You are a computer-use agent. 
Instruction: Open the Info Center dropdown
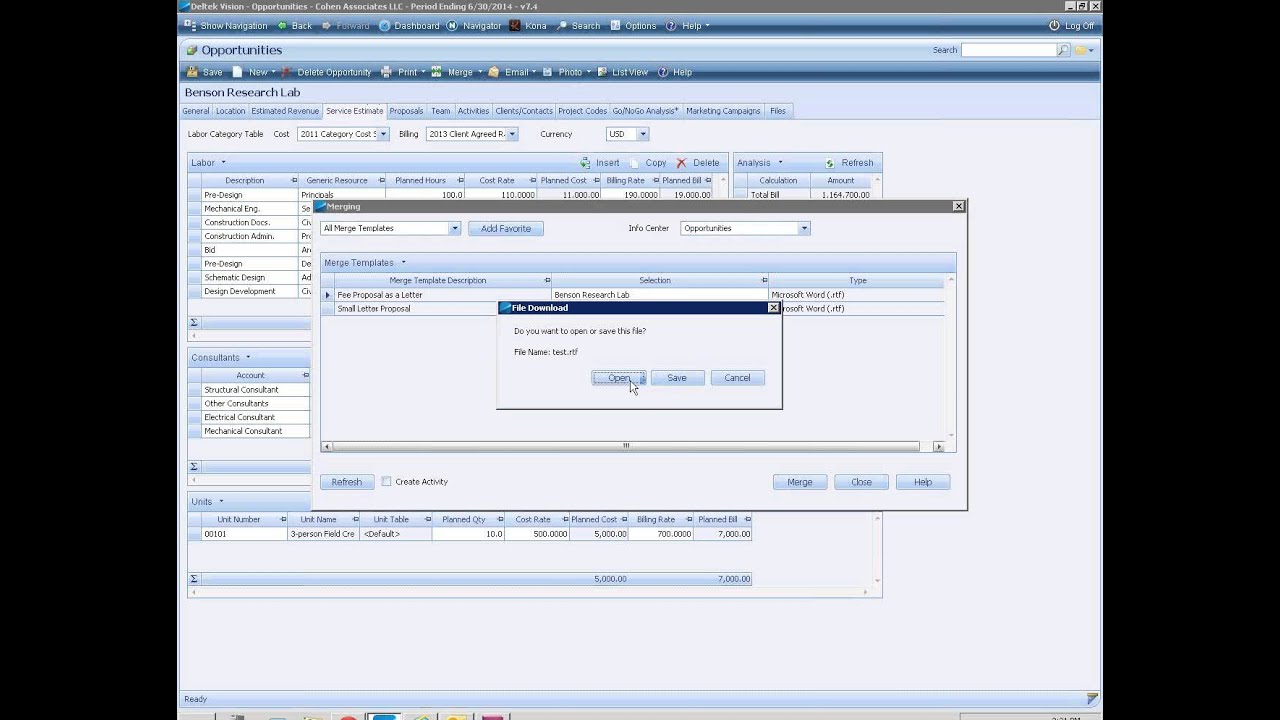pos(803,228)
